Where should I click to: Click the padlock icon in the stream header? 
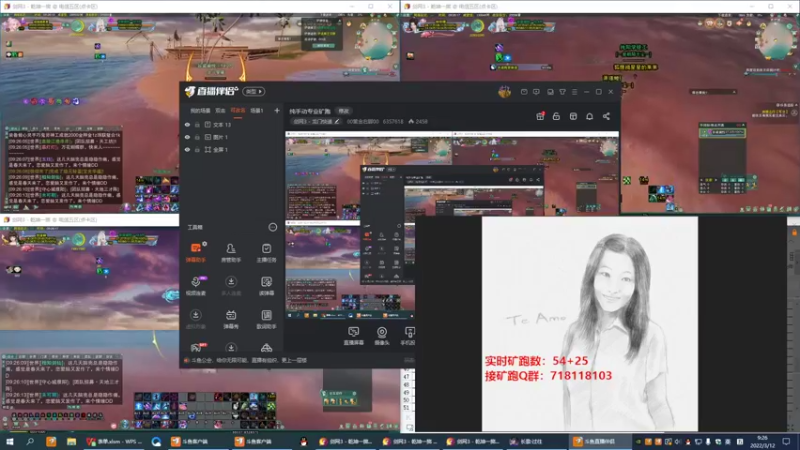pyautogui.click(x=556, y=116)
